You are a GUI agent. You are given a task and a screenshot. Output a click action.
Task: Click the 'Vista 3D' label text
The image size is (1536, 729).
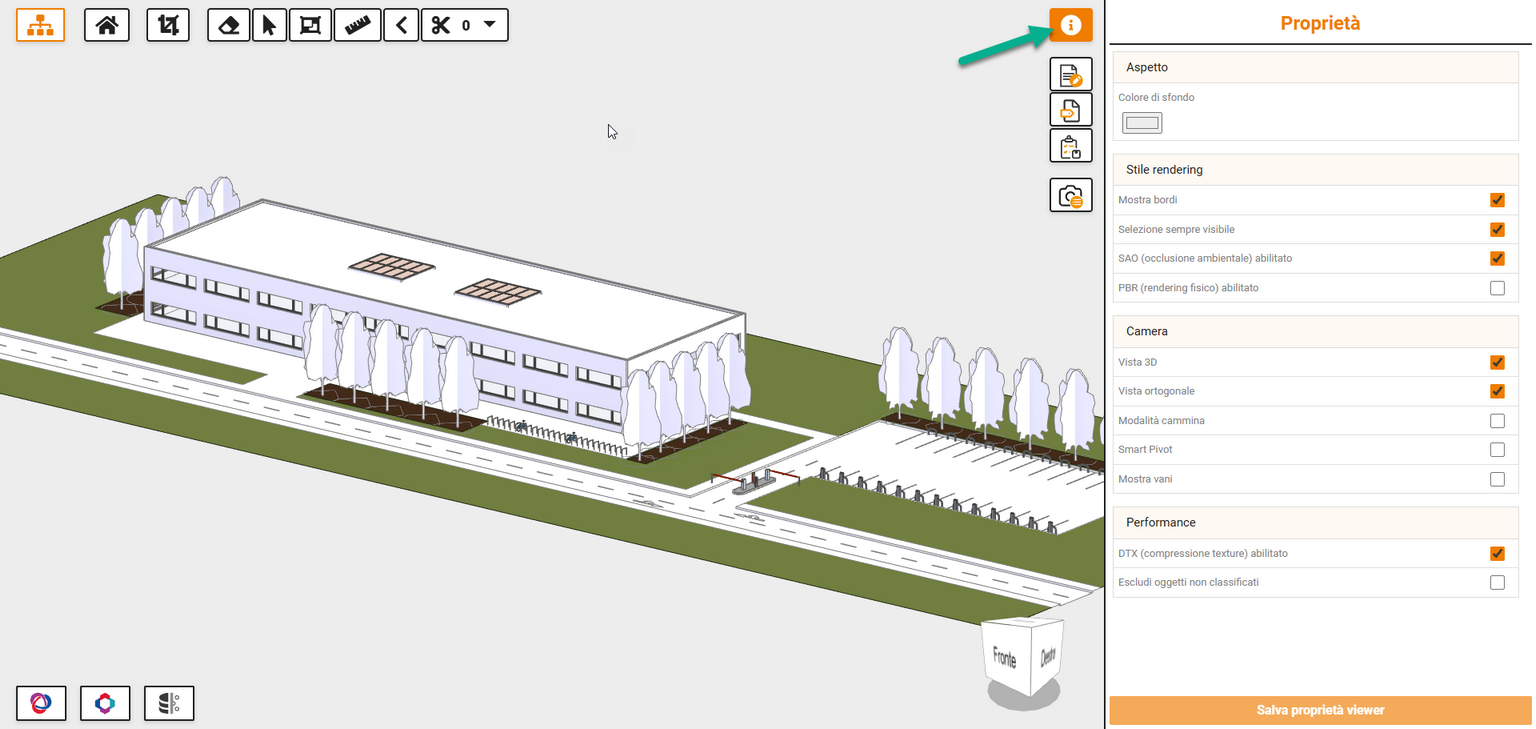coord(1137,362)
